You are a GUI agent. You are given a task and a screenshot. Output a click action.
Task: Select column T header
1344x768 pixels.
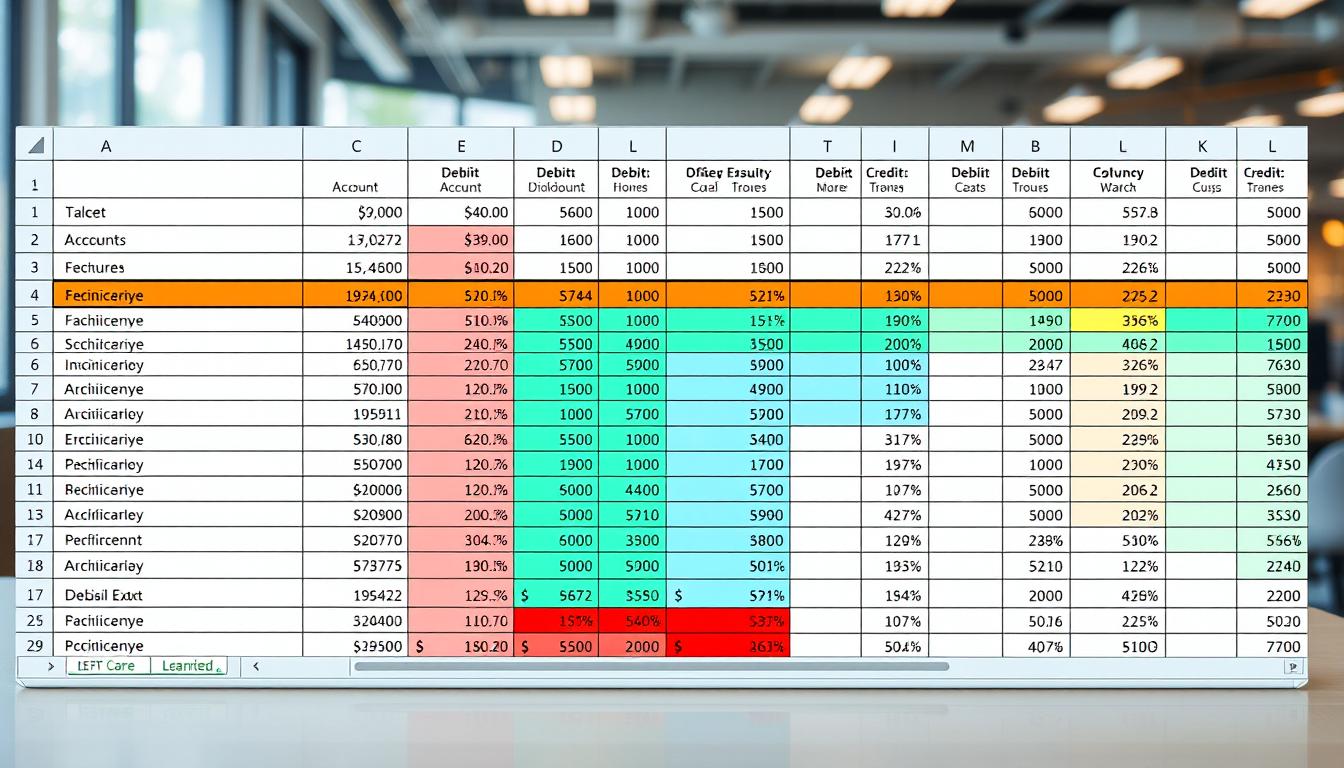[825, 145]
